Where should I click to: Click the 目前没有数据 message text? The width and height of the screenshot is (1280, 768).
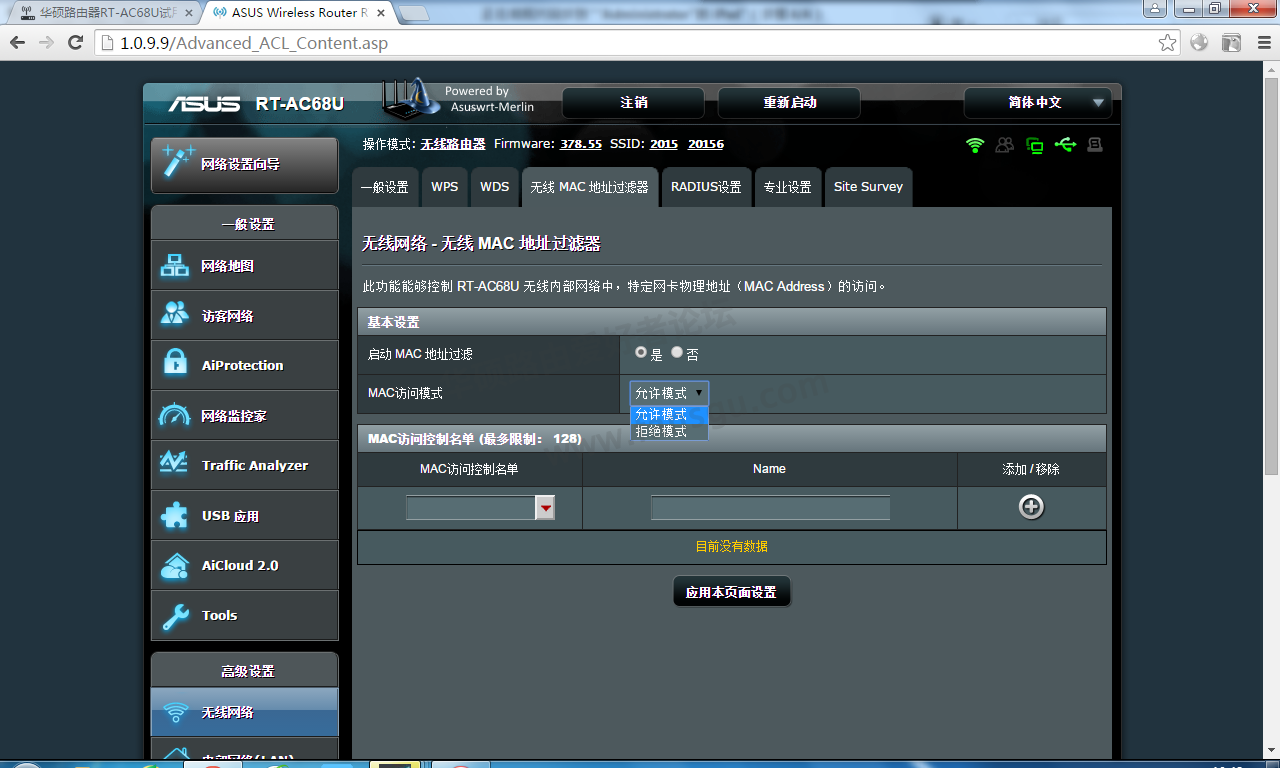[732, 546]
